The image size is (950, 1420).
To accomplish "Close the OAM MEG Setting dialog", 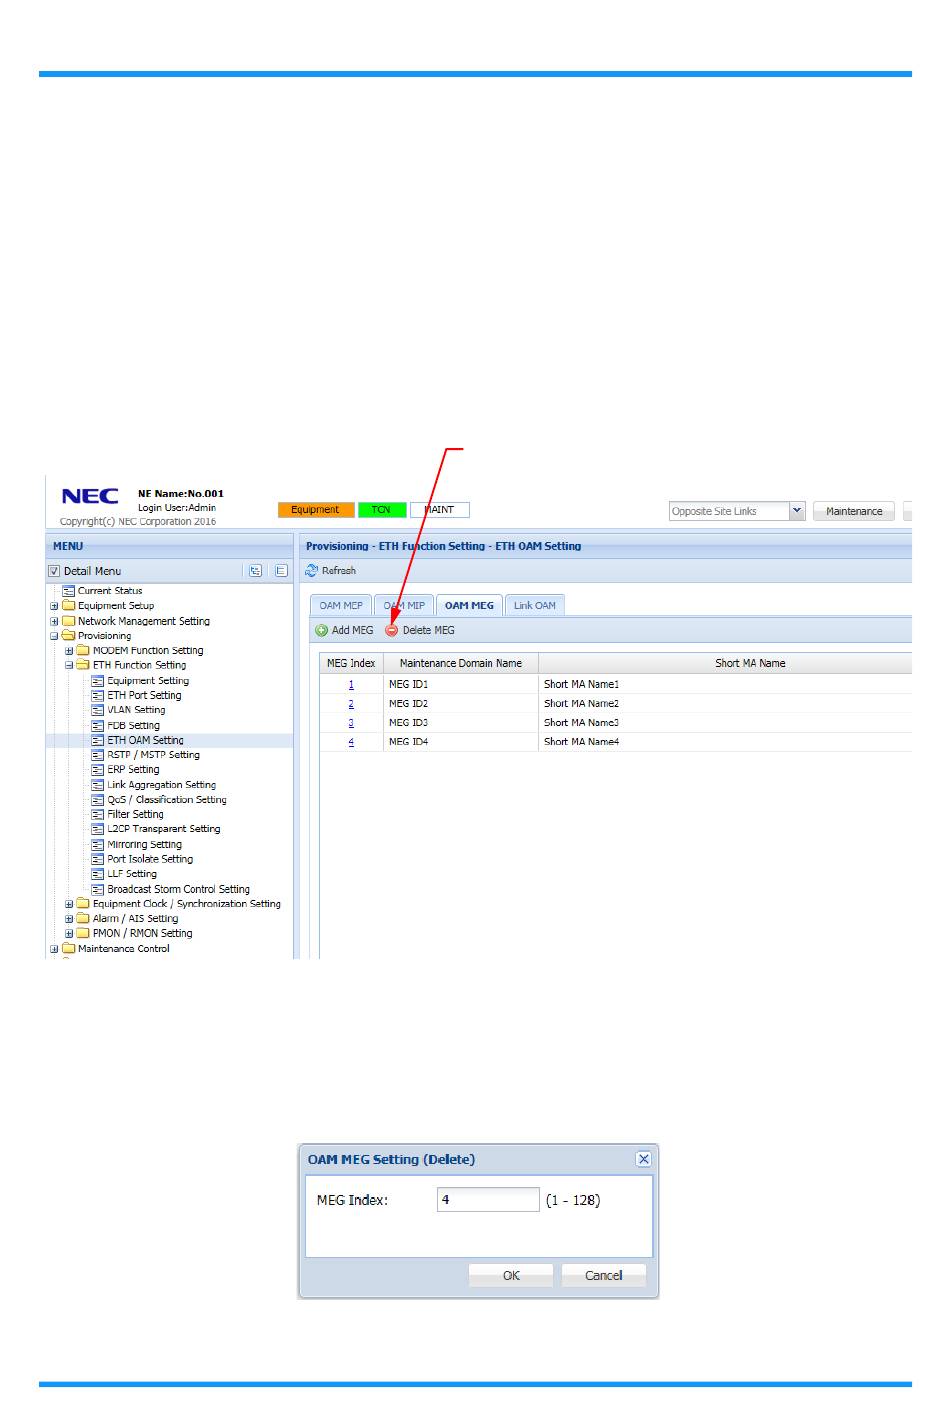I will click(x=644, y=1159).
